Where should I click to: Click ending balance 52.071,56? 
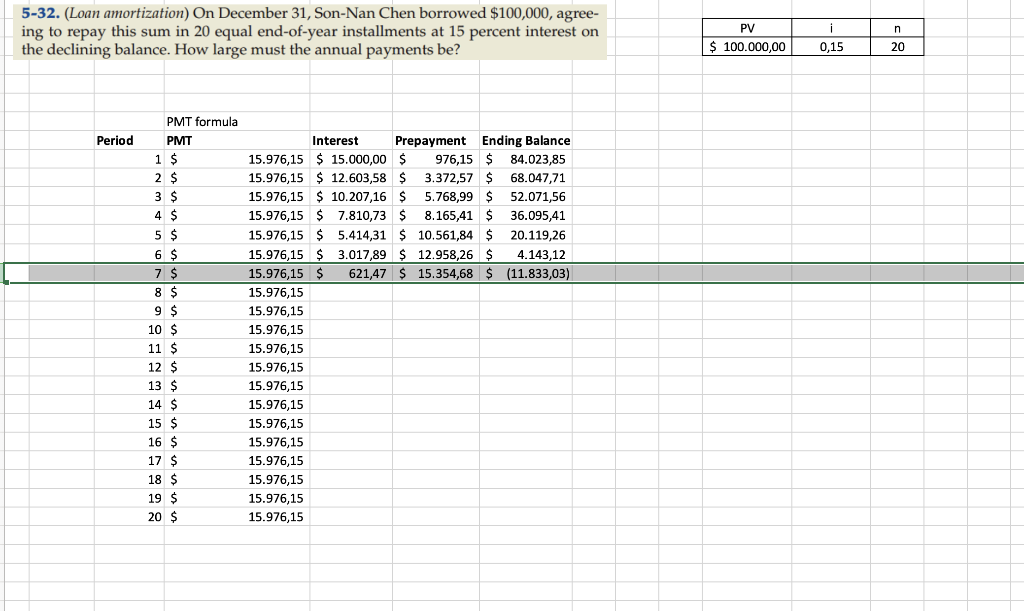tap(526, 197)
